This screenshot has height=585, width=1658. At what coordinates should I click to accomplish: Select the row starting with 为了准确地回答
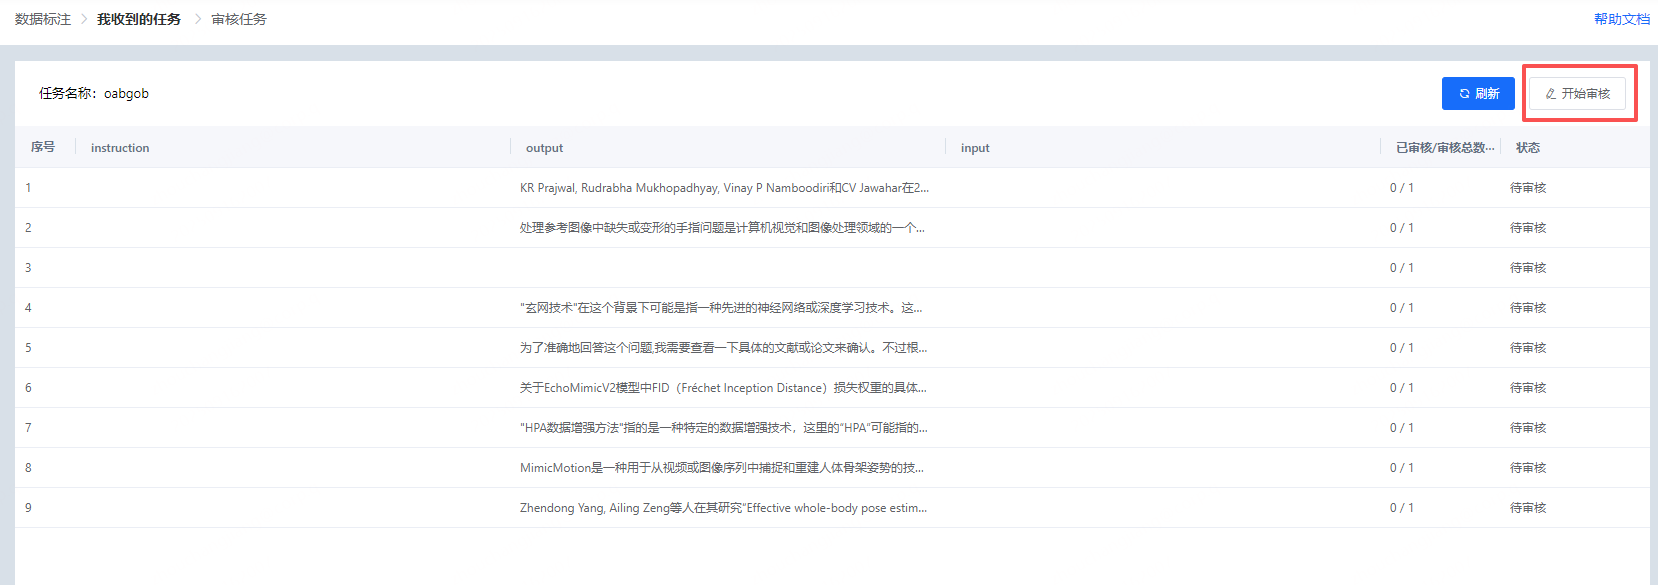(x=832, y=347)
